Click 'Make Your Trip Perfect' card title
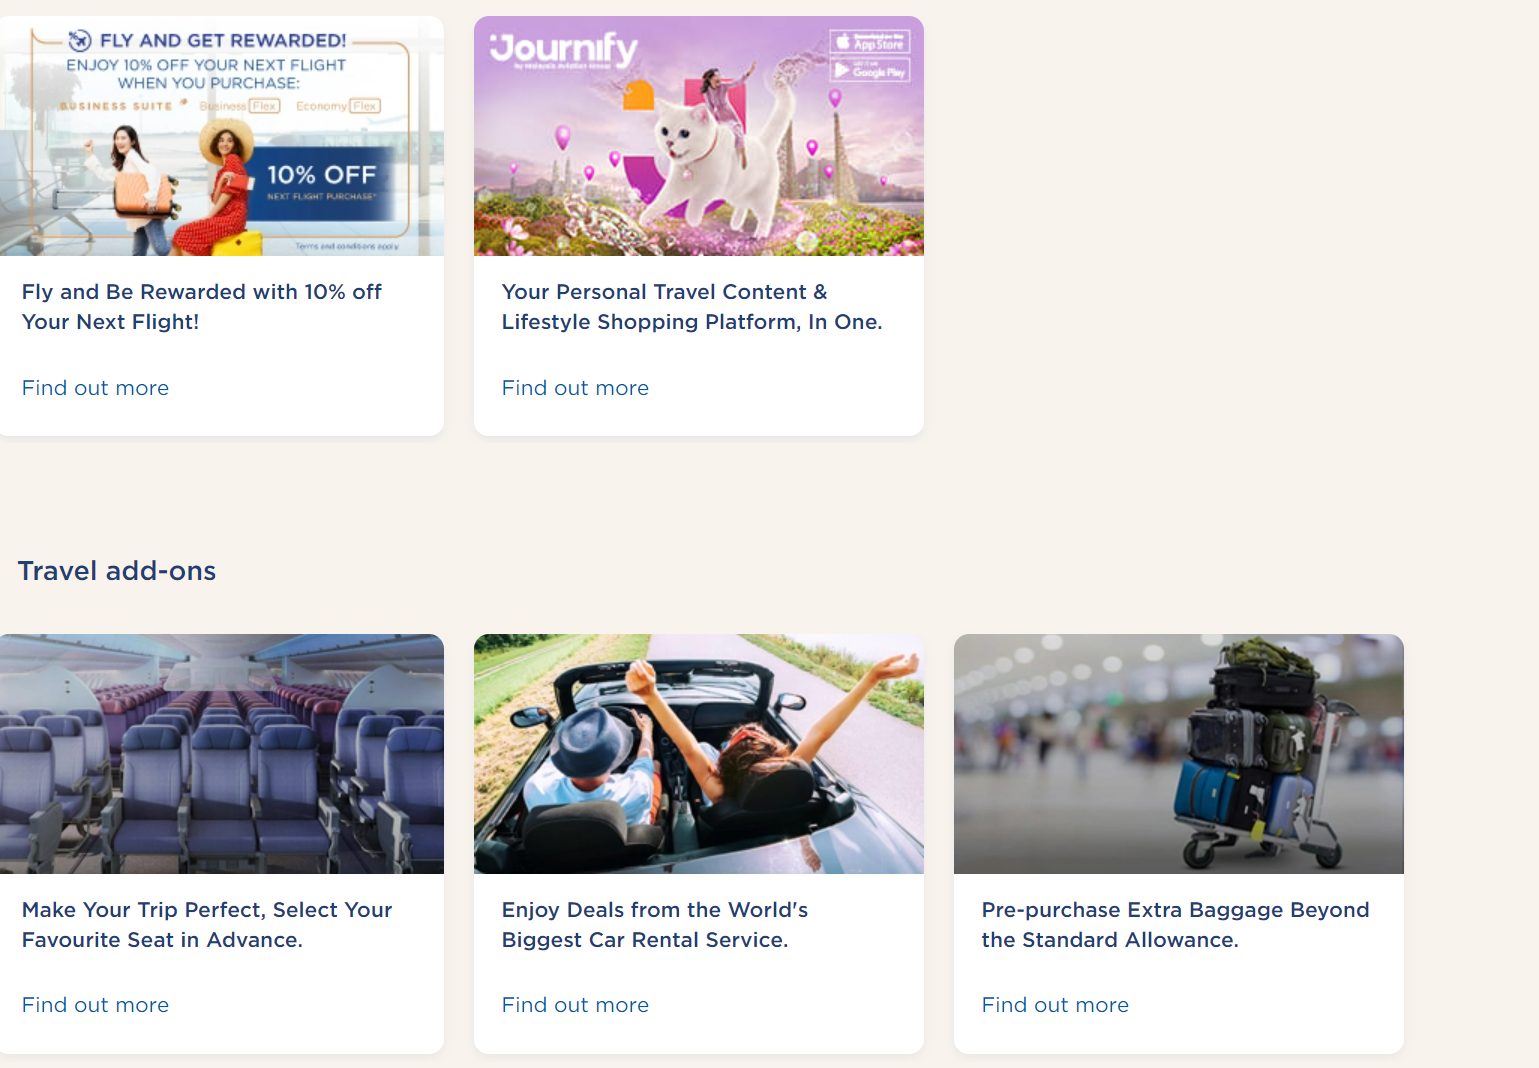1539x1068 pixels. (x=207, y=925)
